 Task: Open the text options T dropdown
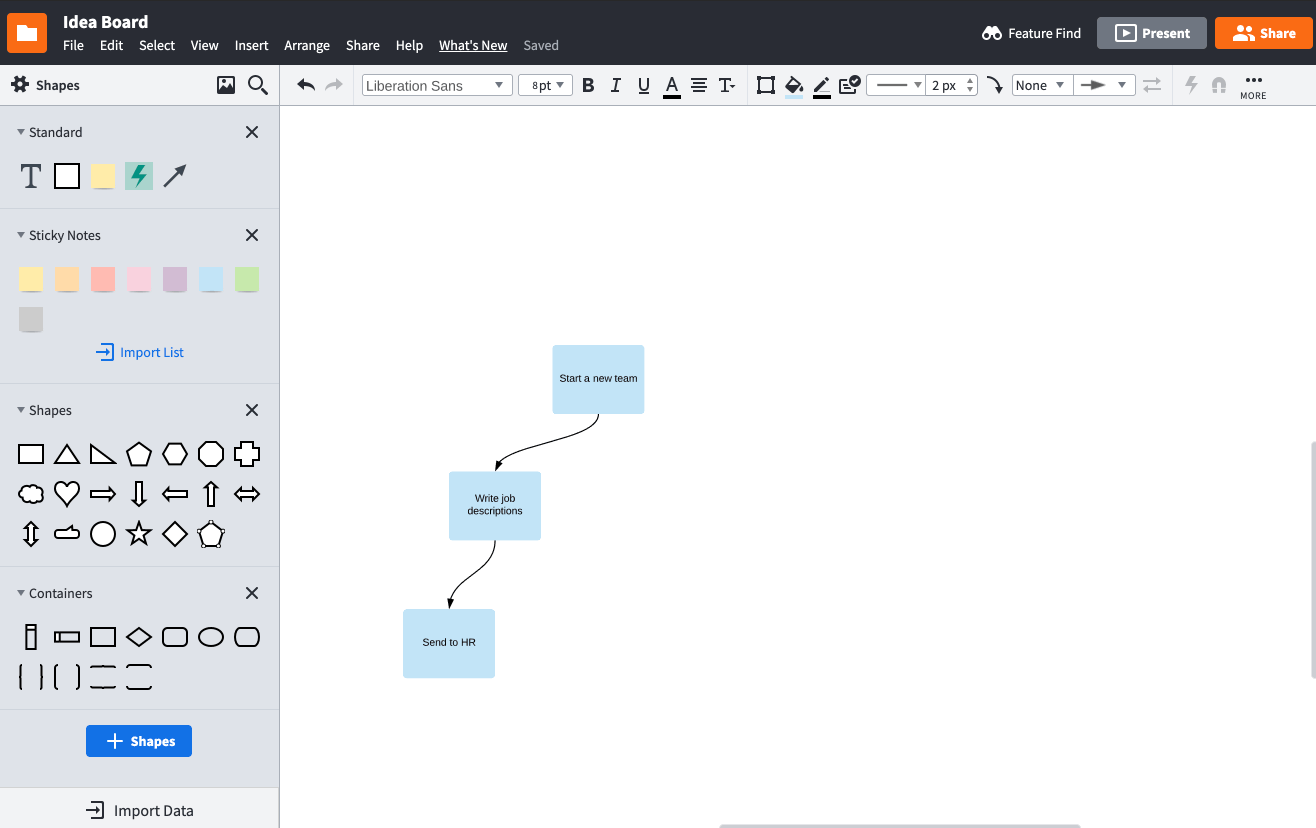tap(727, 85)
